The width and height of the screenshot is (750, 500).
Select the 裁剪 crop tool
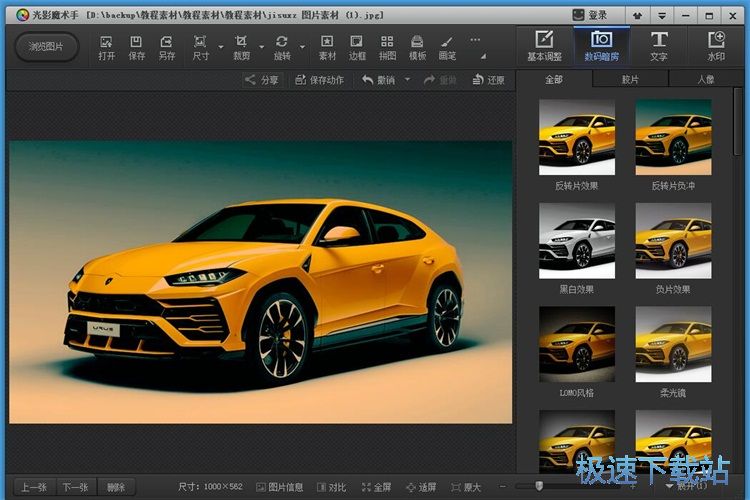tap(241, 48)
